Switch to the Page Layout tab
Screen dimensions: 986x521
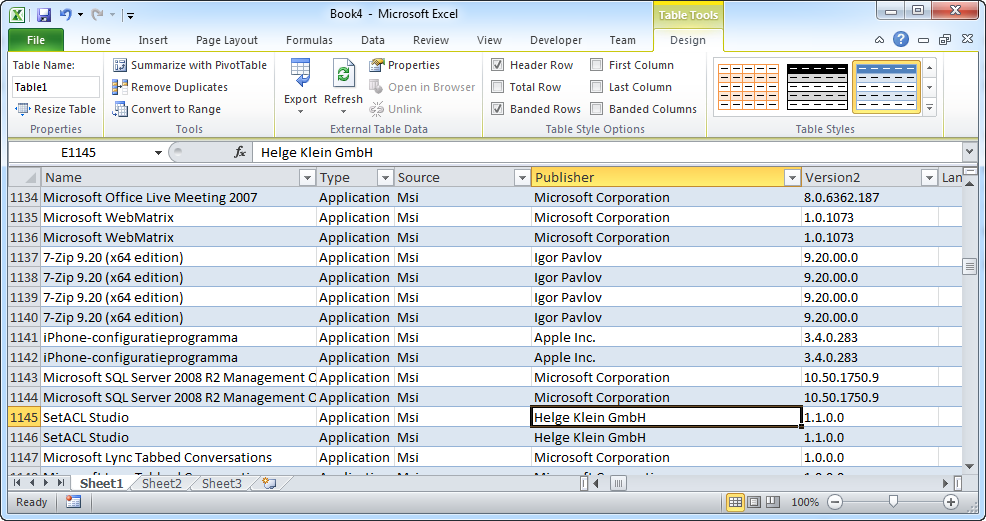226,40
